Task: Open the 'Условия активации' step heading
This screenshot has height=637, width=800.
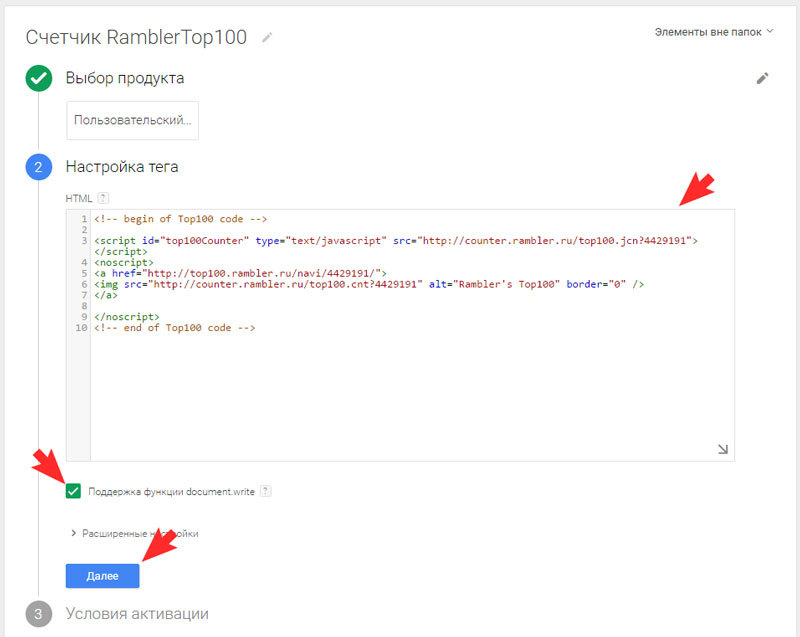Action: pyautogui.click(x=137, y=614)
